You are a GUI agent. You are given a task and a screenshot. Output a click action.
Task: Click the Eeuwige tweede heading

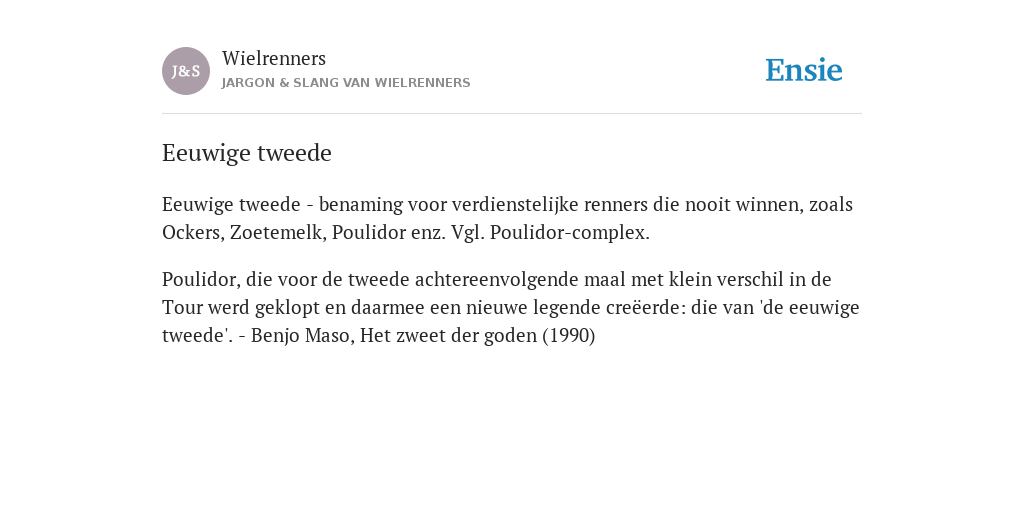[x=247, y=153]
